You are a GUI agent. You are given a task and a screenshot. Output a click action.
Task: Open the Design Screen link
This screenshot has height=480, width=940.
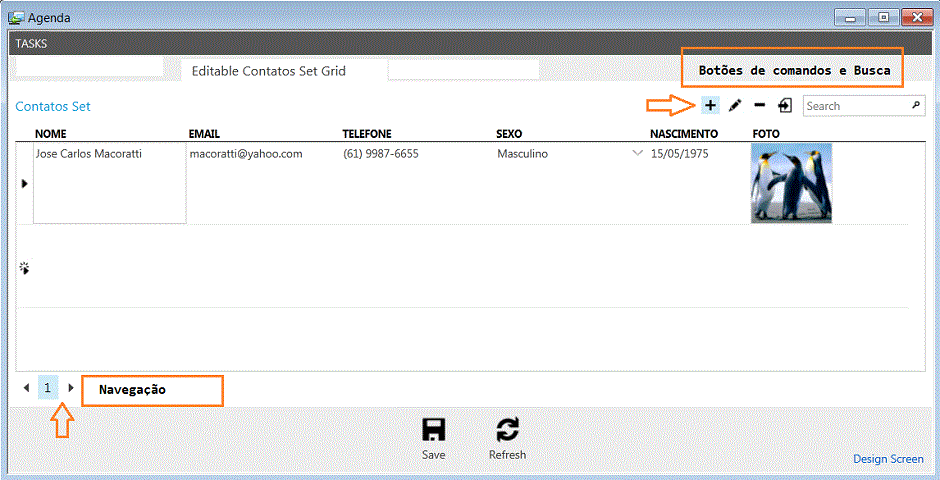(x=888, y=459)
